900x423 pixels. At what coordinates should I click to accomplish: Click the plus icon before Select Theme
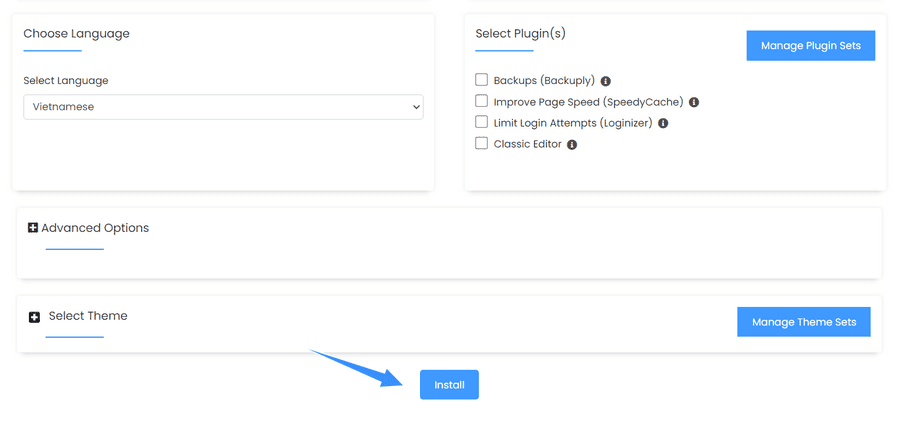pyautogui.click(x=34, y=317)
